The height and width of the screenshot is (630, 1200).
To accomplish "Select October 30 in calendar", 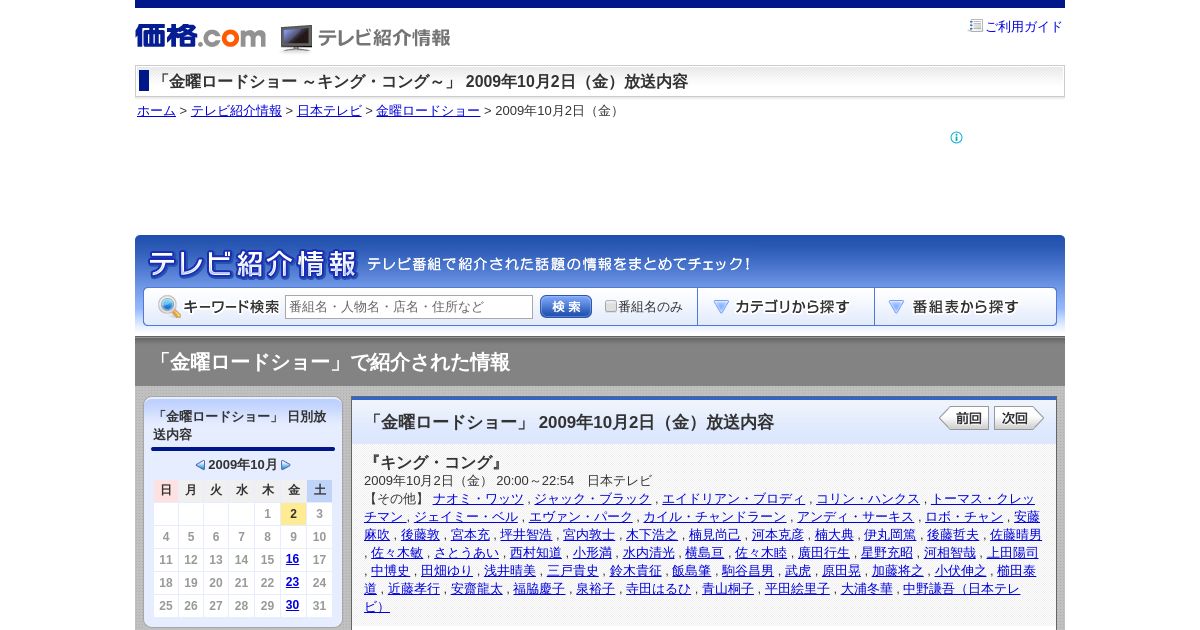I will 292,606.
